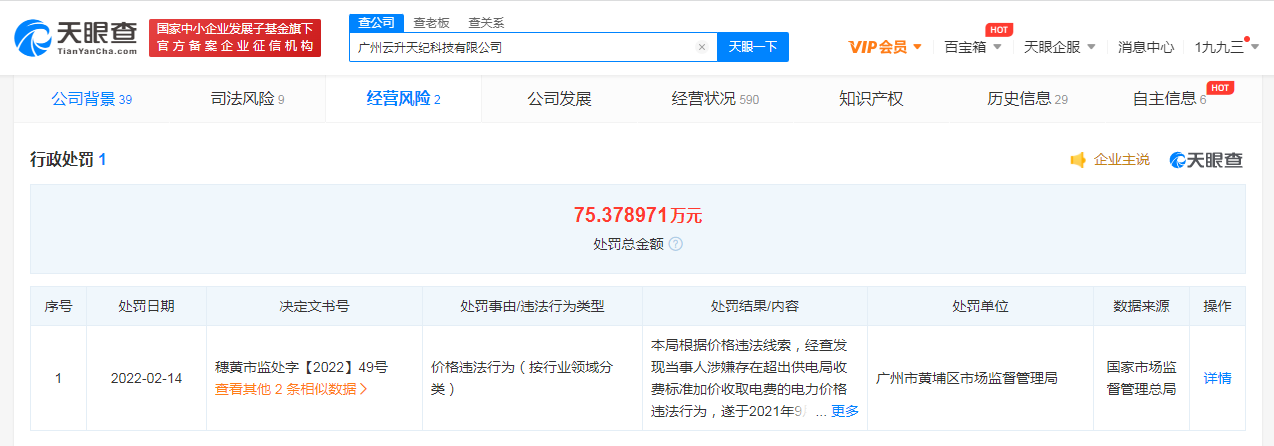Click the 天眼查 logo beside 企业主说
This screenshot has height=446, width=1274.
tap(1206, 160)
